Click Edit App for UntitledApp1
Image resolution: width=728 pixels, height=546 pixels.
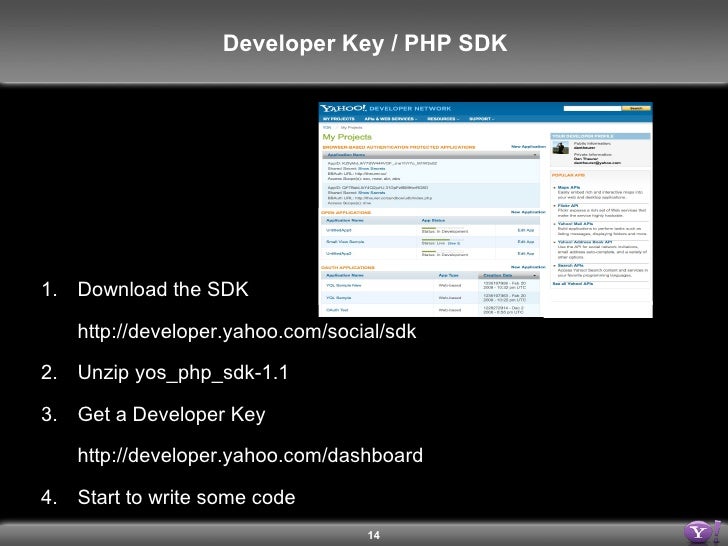coord(526,230)
